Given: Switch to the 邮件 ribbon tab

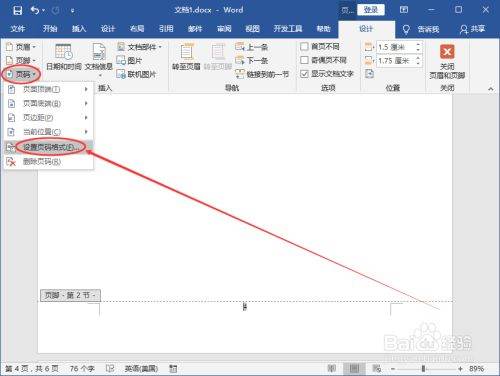Looking at the screenshot, I should pos(195,29).
